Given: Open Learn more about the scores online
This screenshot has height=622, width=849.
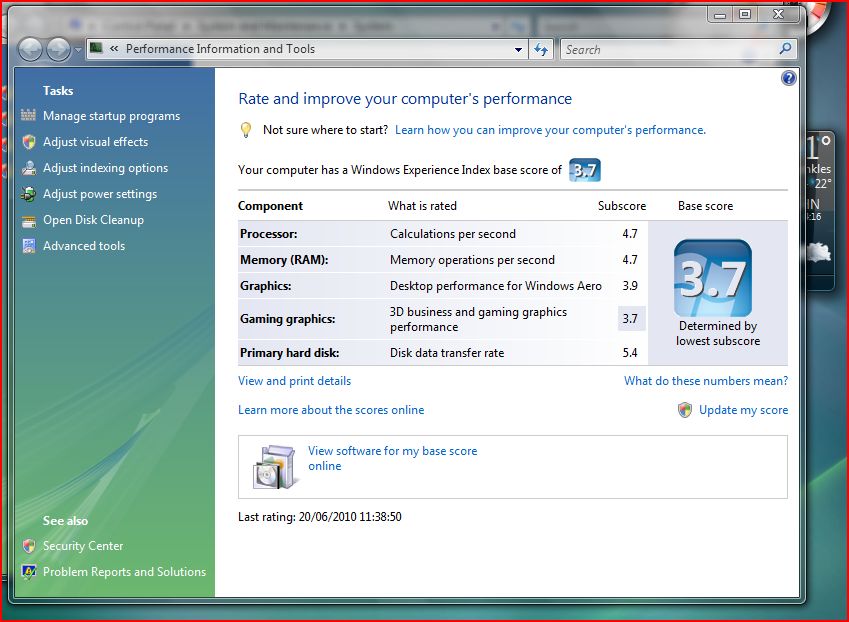Looking at the screenshot, I should [x=331, y=410].
